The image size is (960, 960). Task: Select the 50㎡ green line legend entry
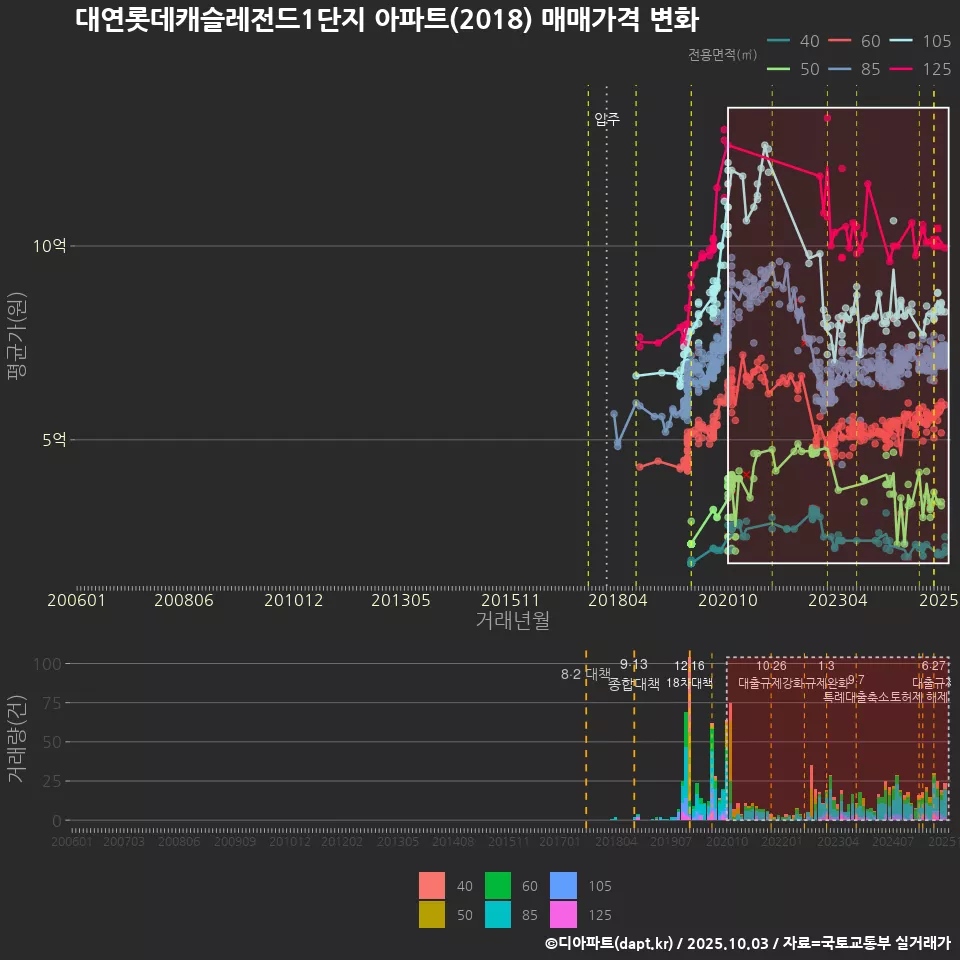coord(779,69)
